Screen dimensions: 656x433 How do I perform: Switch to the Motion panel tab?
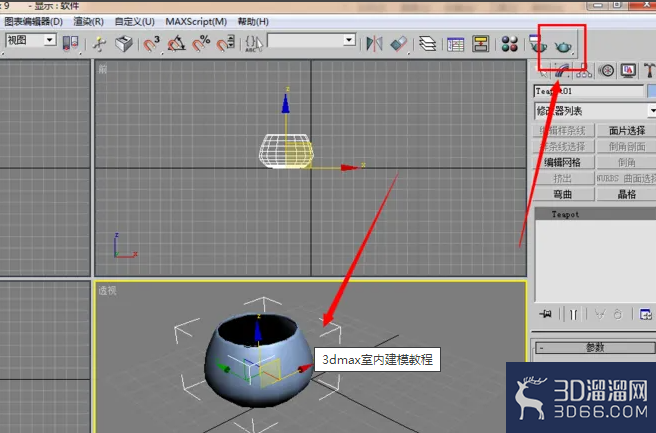click(606, 71)
